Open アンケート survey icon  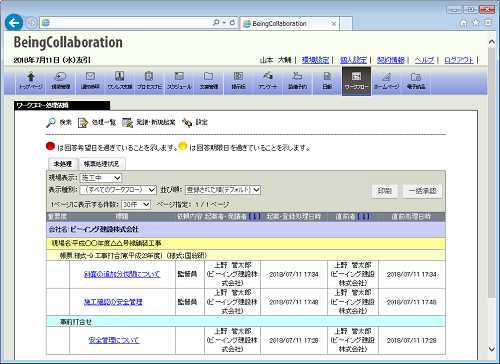click(268, 81)
